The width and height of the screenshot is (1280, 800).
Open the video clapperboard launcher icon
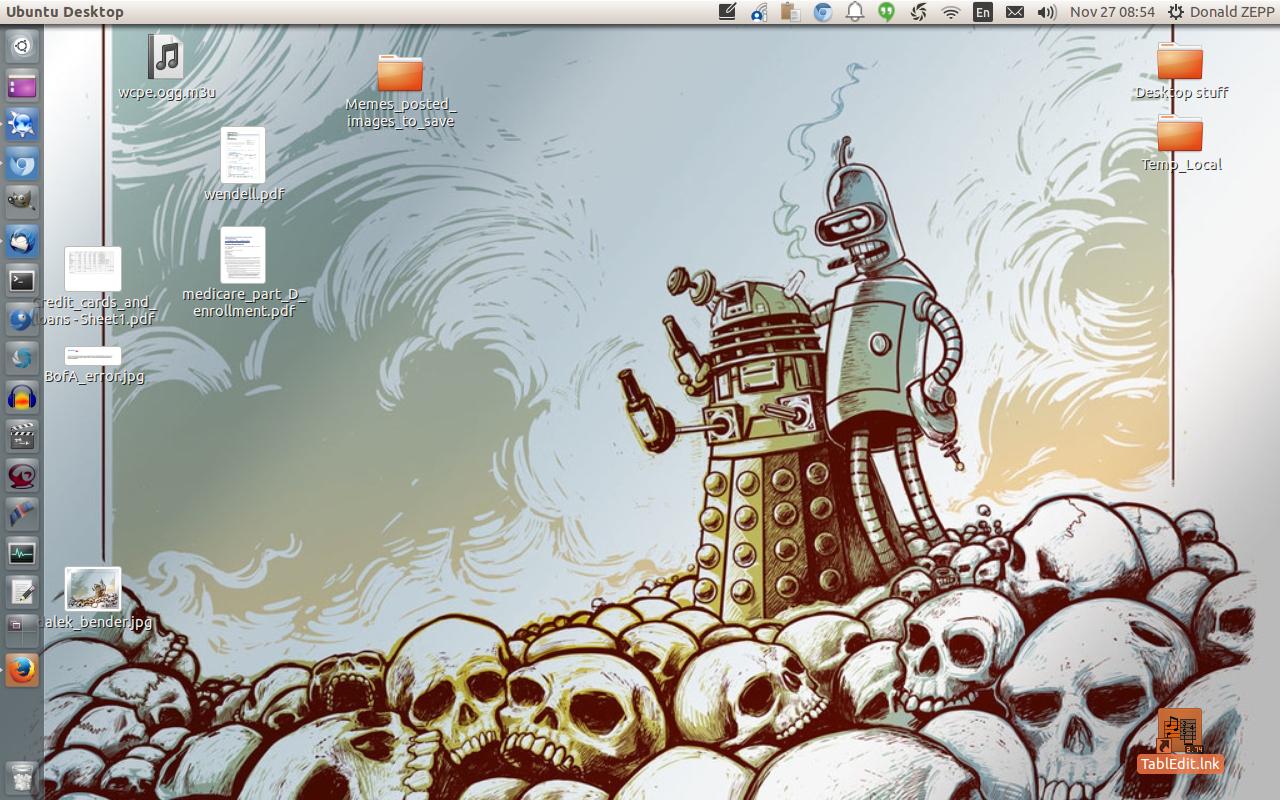point(22,436)
